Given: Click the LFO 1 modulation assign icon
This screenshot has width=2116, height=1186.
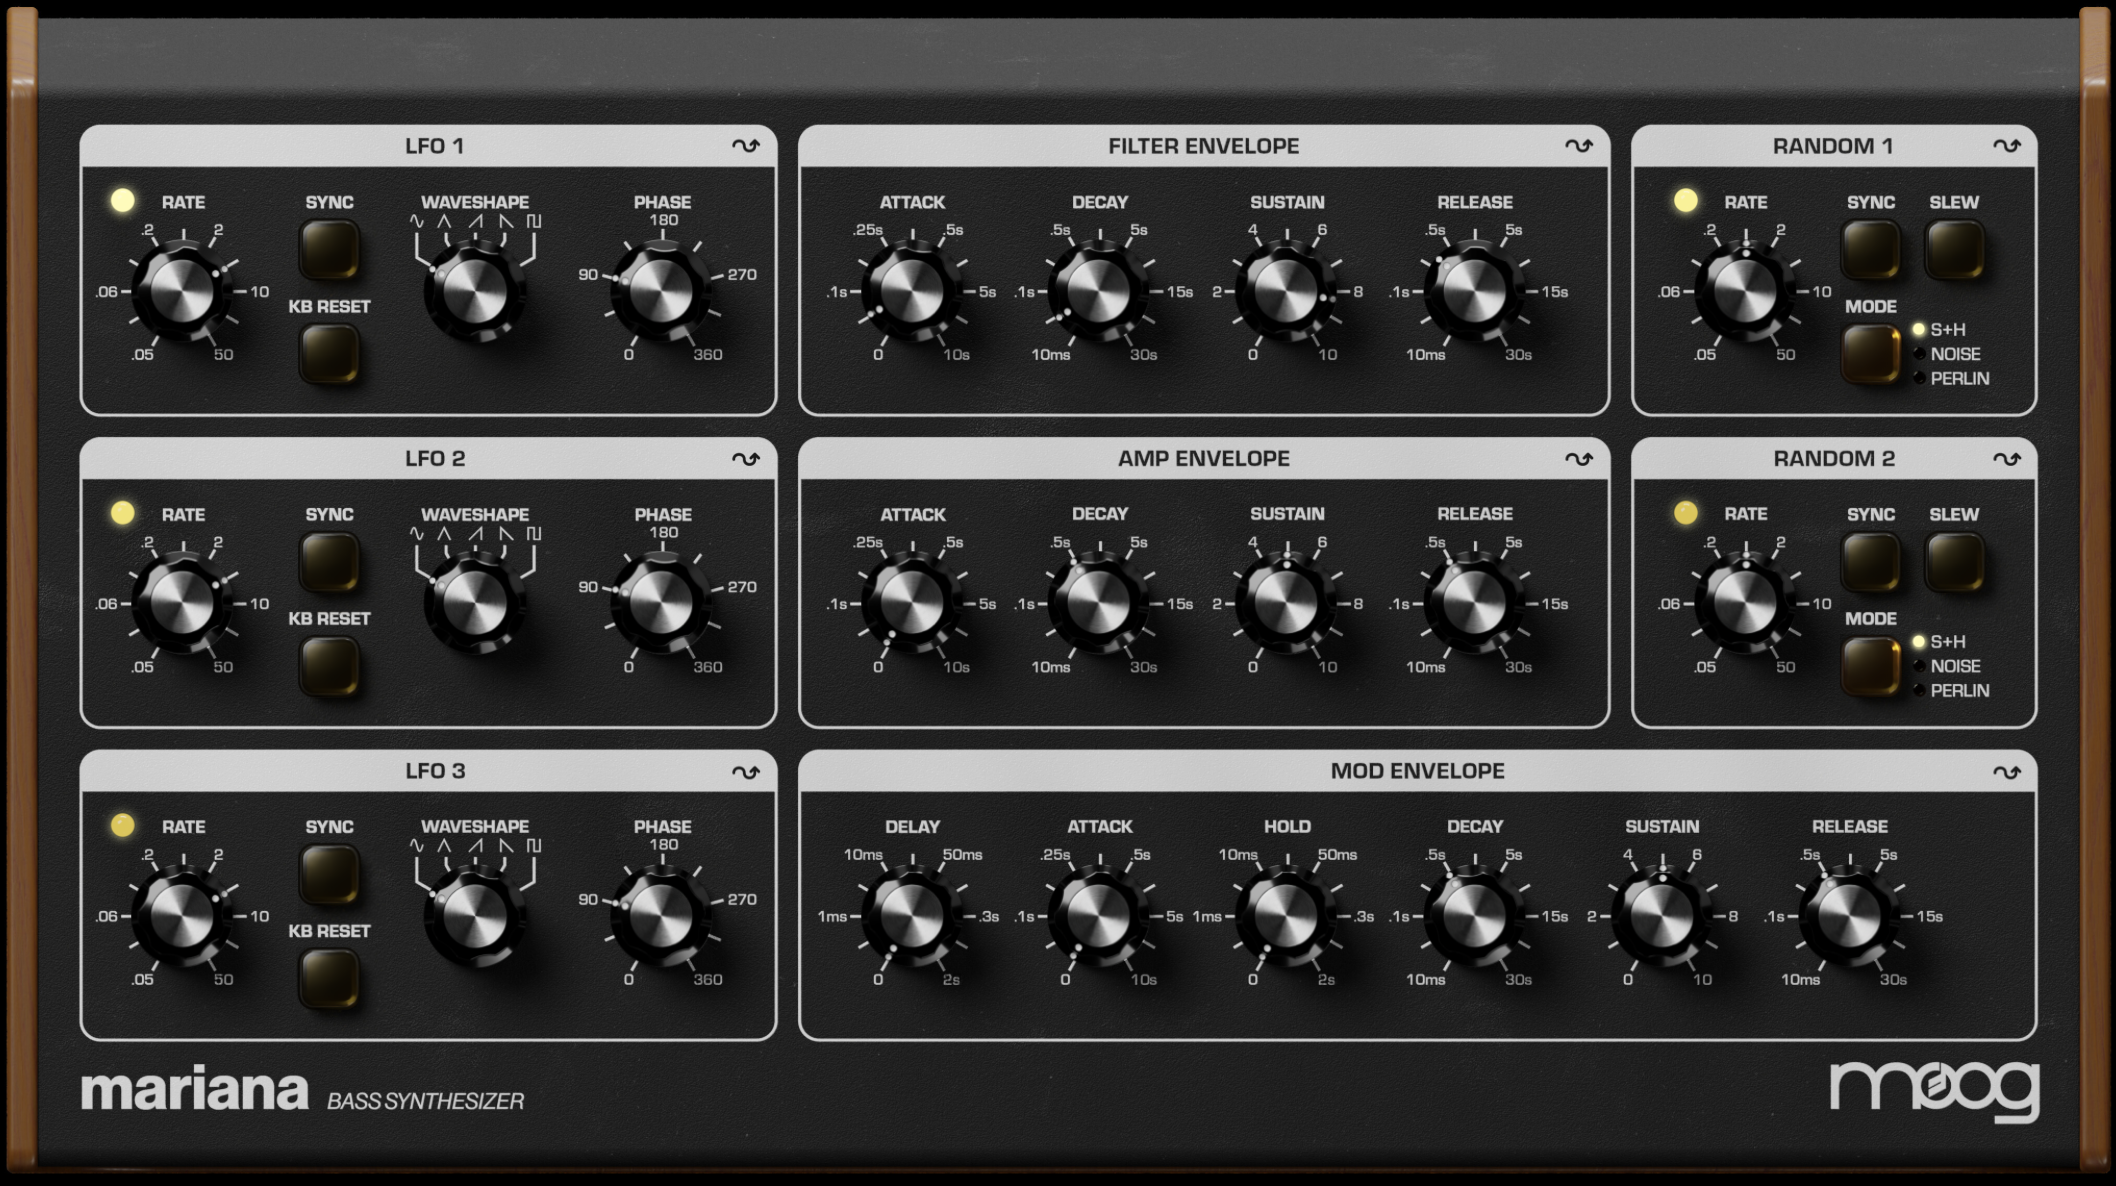Looking at the screenshot, I should coord(745,146).
